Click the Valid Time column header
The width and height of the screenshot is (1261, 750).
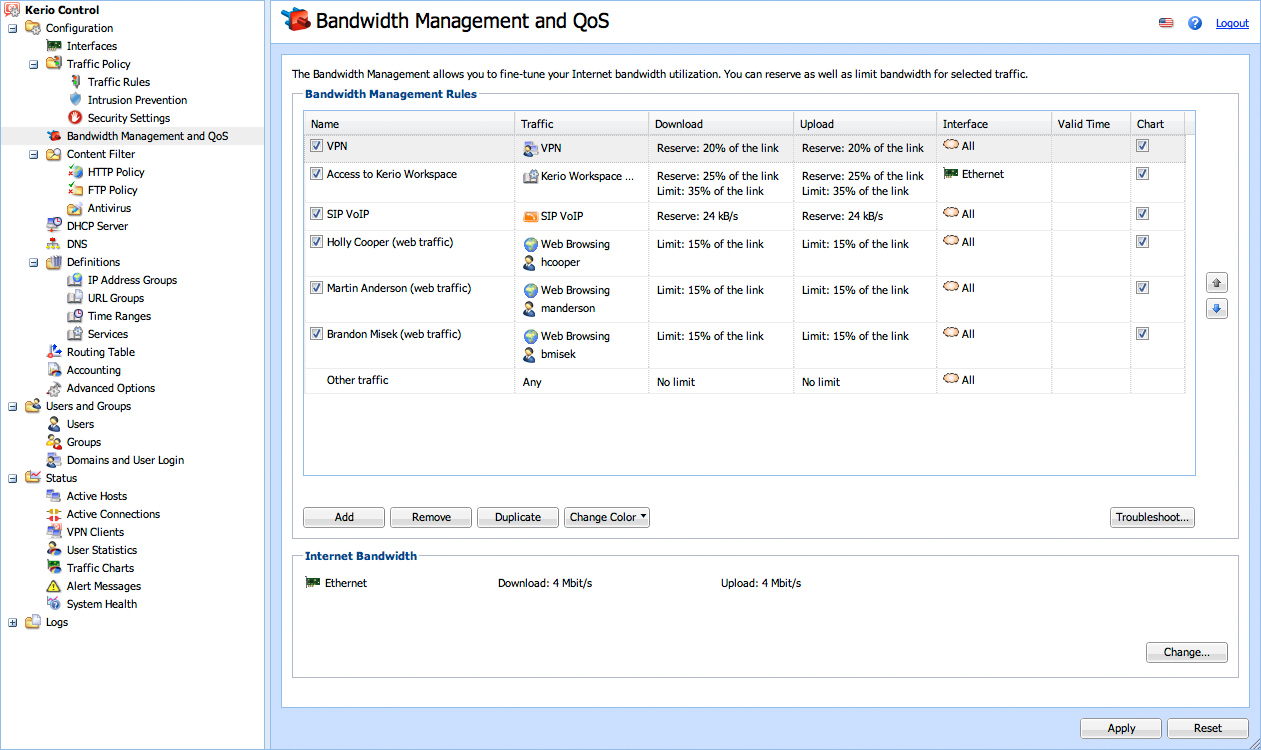(1091, 124)
